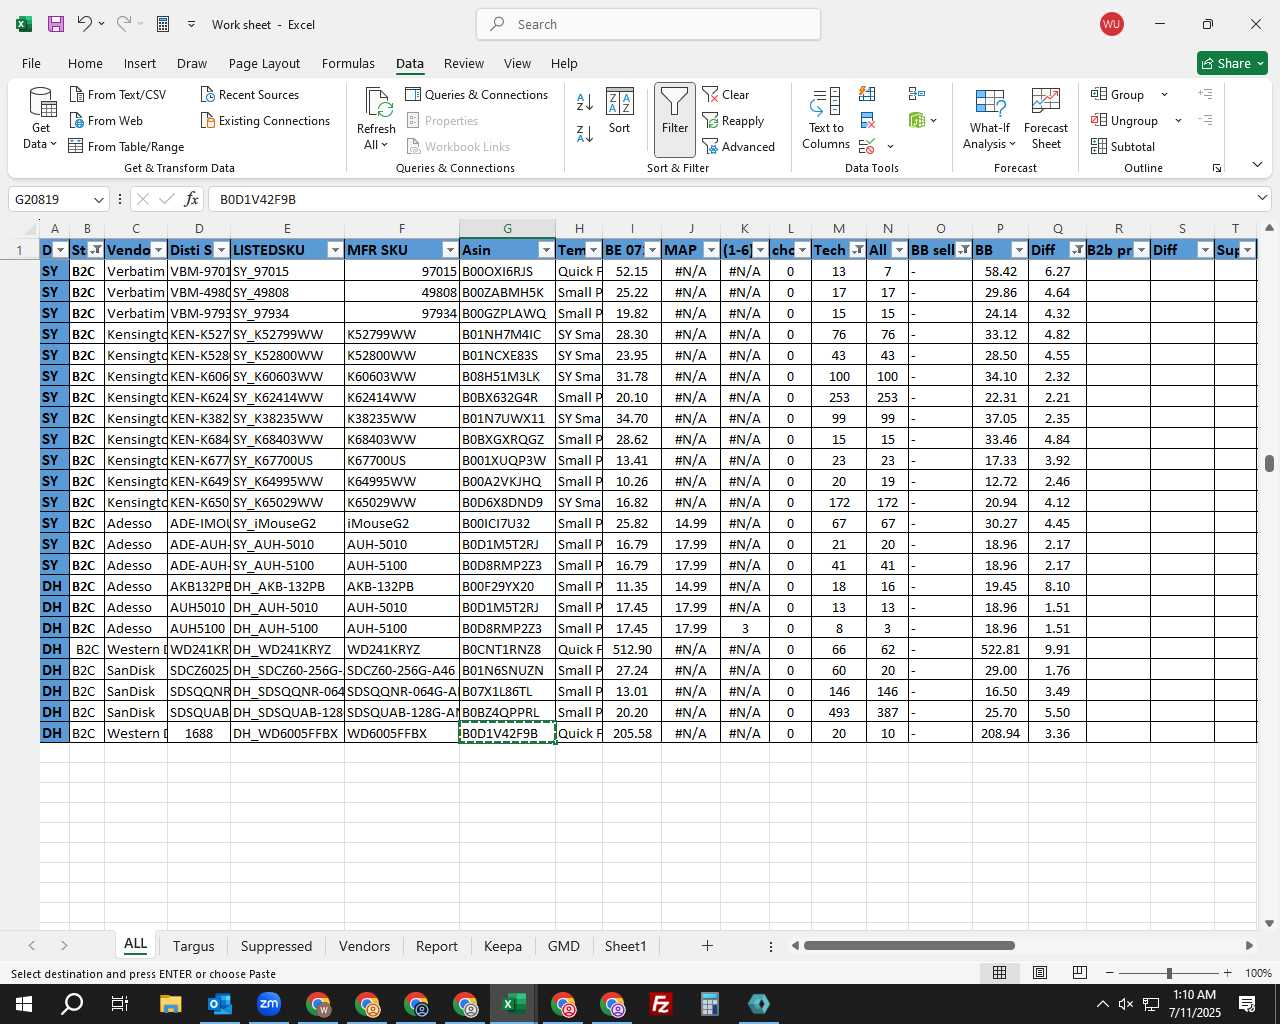
Task: Add a new sheet with plus button
Action: 707,945
